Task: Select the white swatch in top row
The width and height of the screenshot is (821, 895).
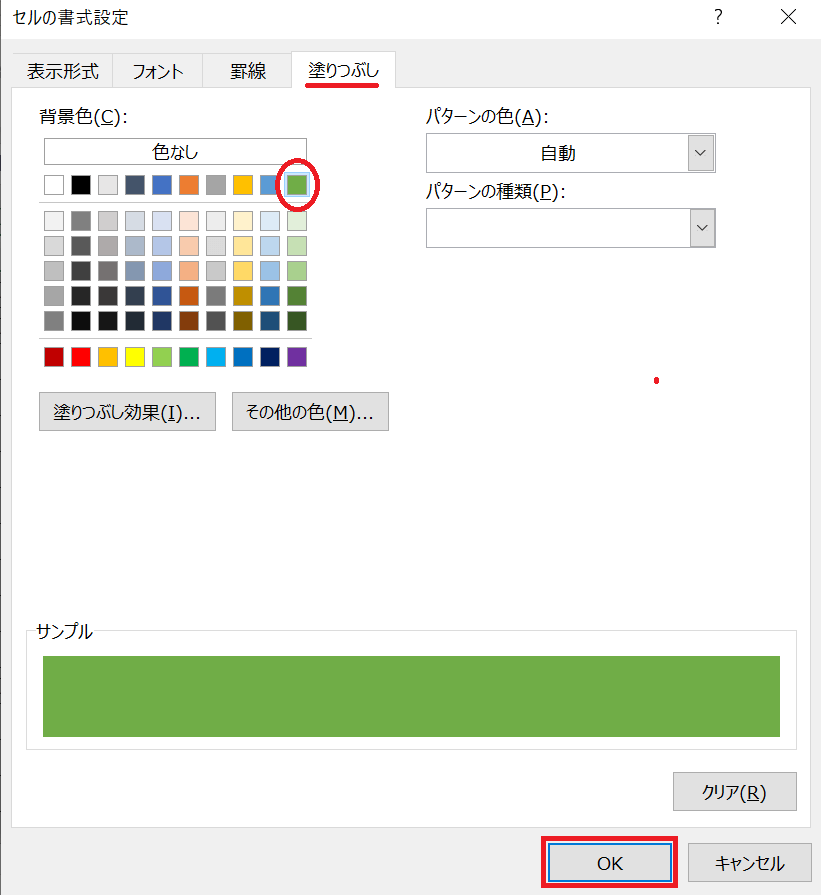Action: pyautogui.click(x=54, y=185)
